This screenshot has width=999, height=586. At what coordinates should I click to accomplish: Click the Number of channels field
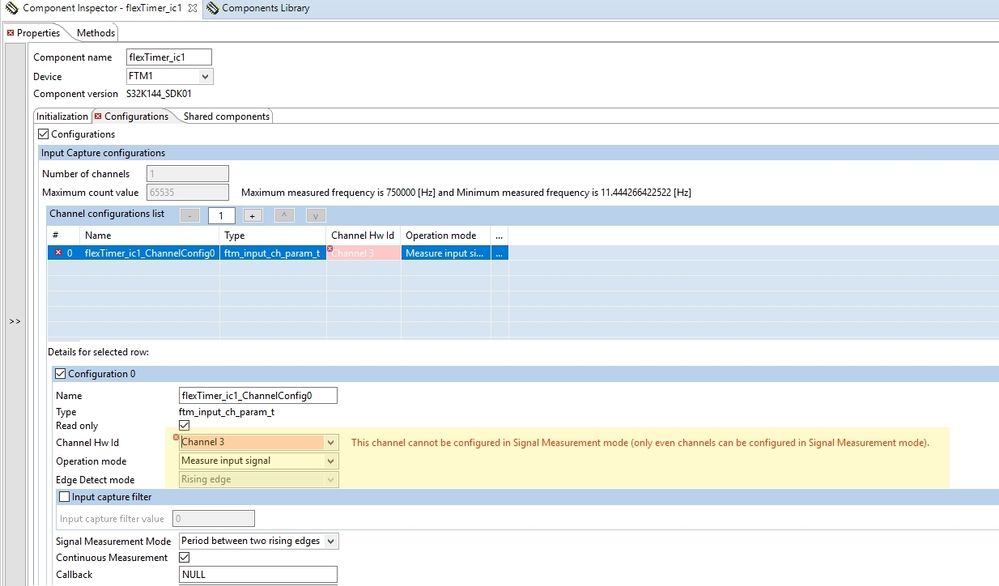point(187,174)
